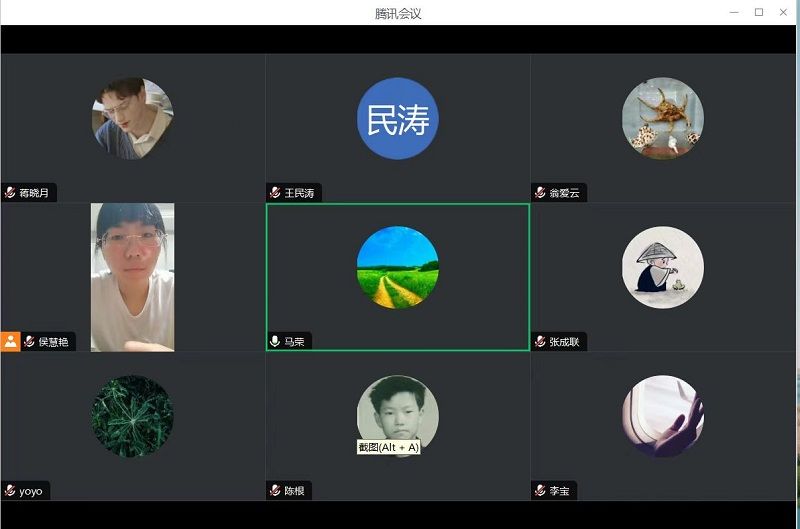Select the green plant avatar of yoyo

point(132,416)
